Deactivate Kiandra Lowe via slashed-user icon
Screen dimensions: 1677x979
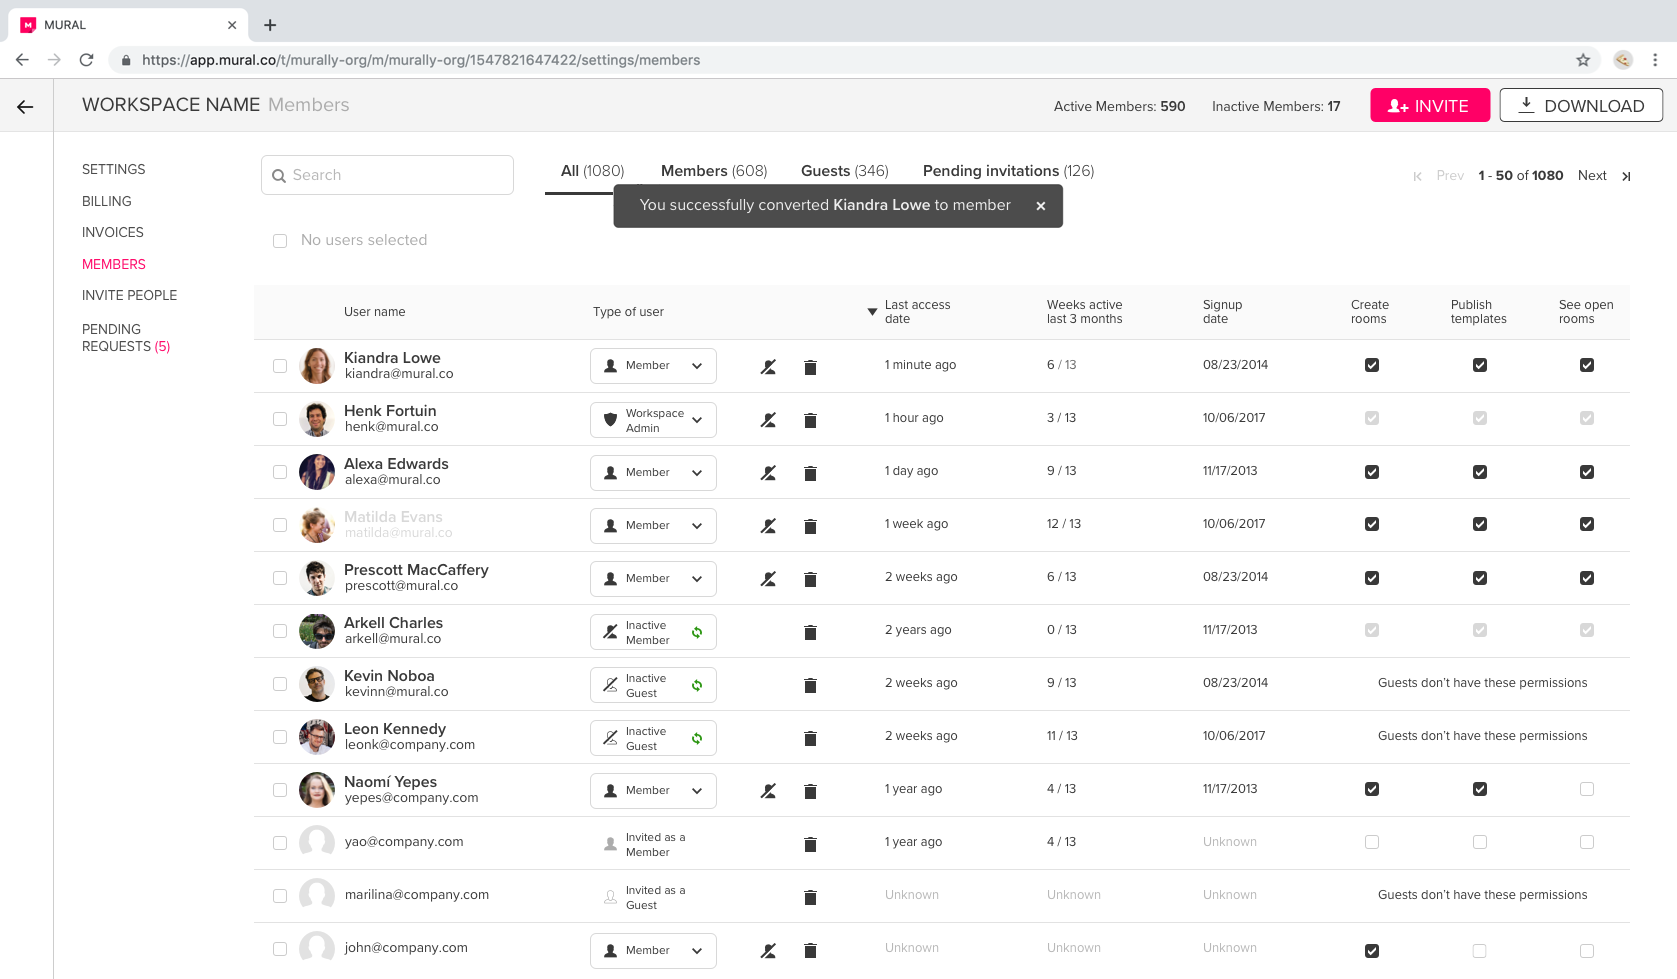[768, 367]
